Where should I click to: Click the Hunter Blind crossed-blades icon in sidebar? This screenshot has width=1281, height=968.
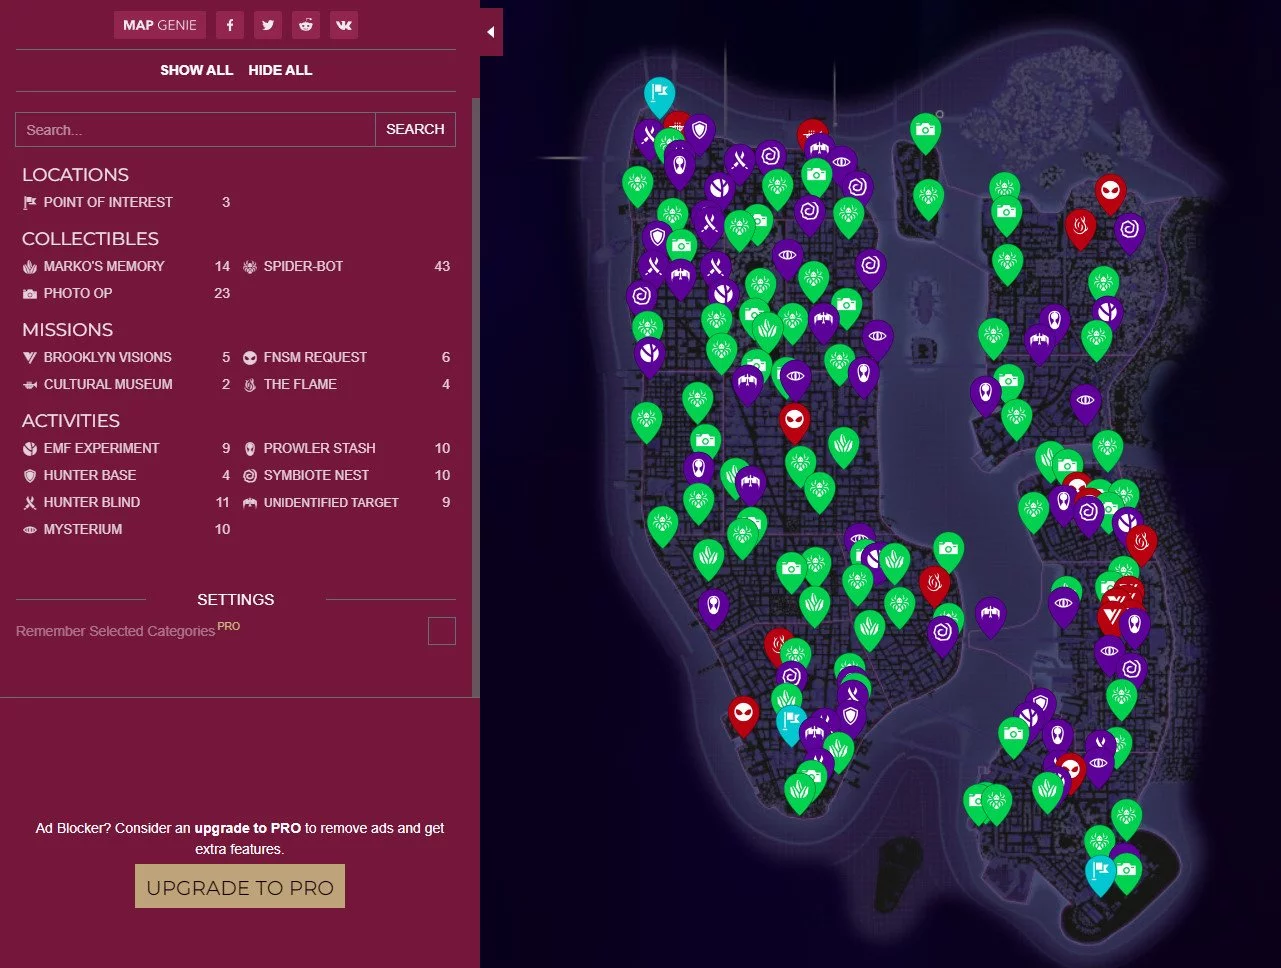tap(30, 502)
